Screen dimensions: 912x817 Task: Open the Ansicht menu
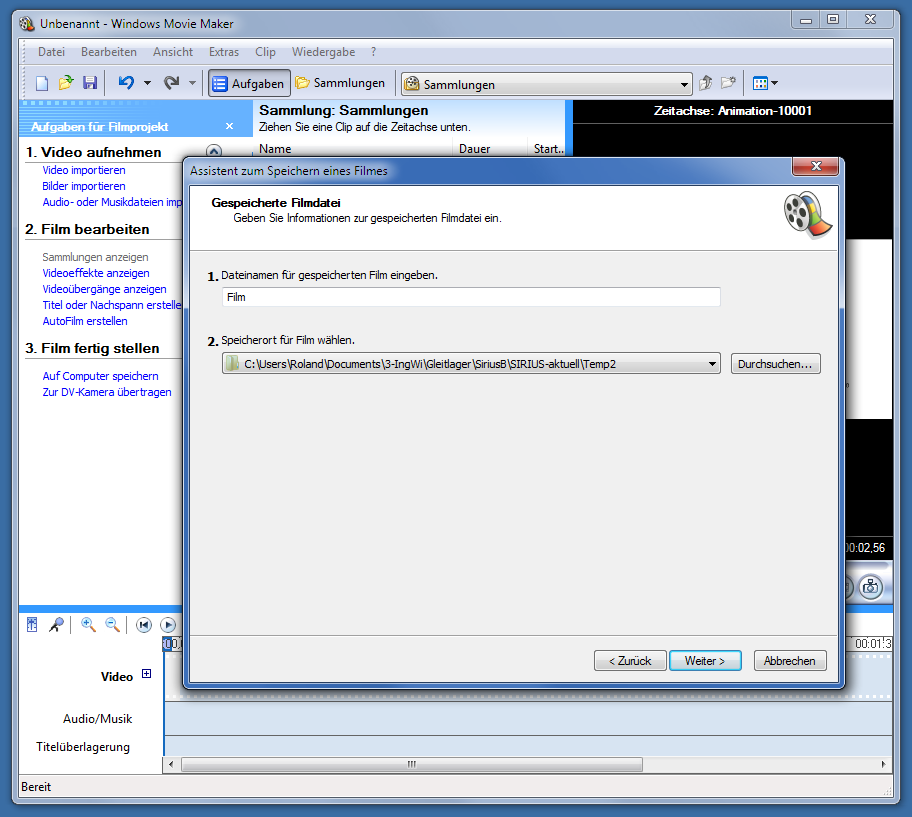click(173, 52)
